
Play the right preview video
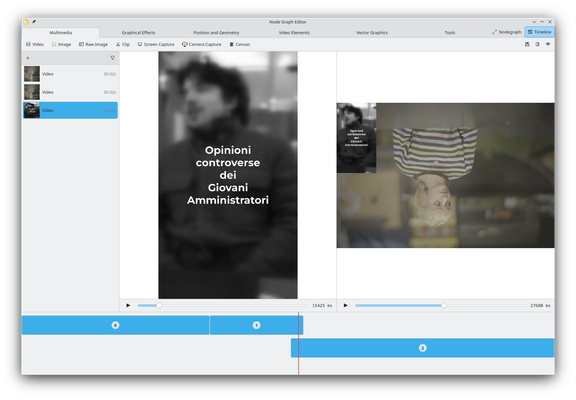(345, 305)
